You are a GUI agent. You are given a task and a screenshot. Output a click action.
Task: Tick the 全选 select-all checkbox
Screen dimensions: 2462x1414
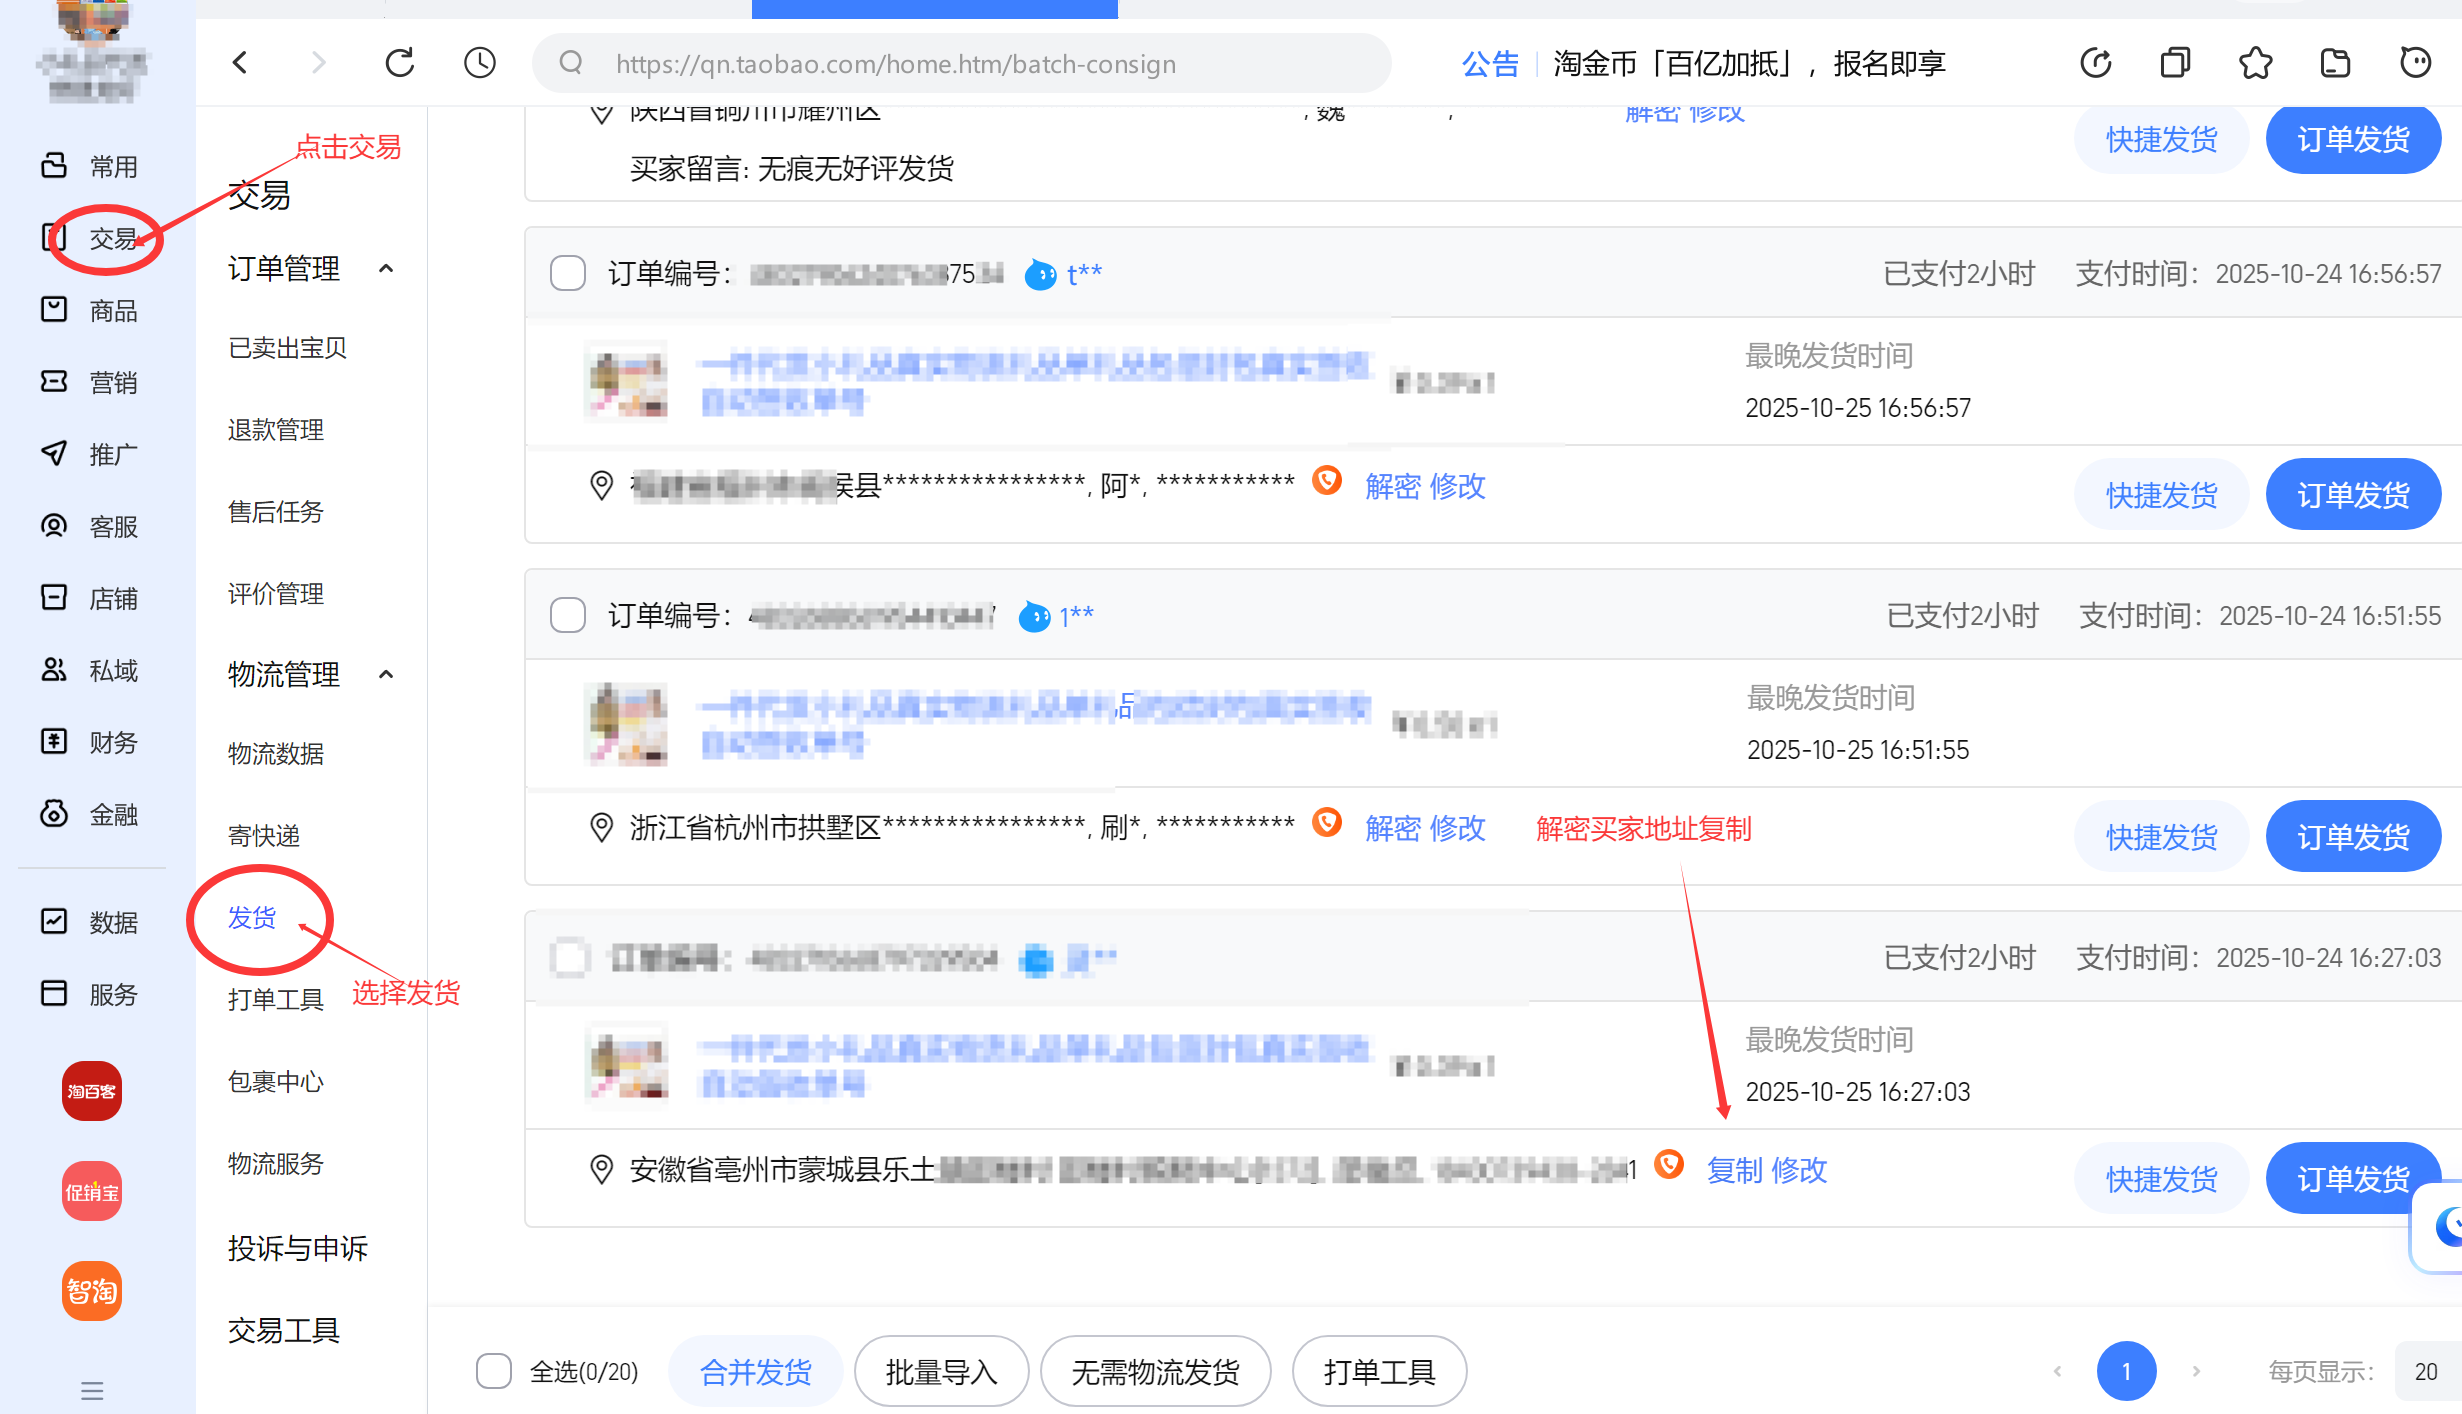click(494, 1371)
